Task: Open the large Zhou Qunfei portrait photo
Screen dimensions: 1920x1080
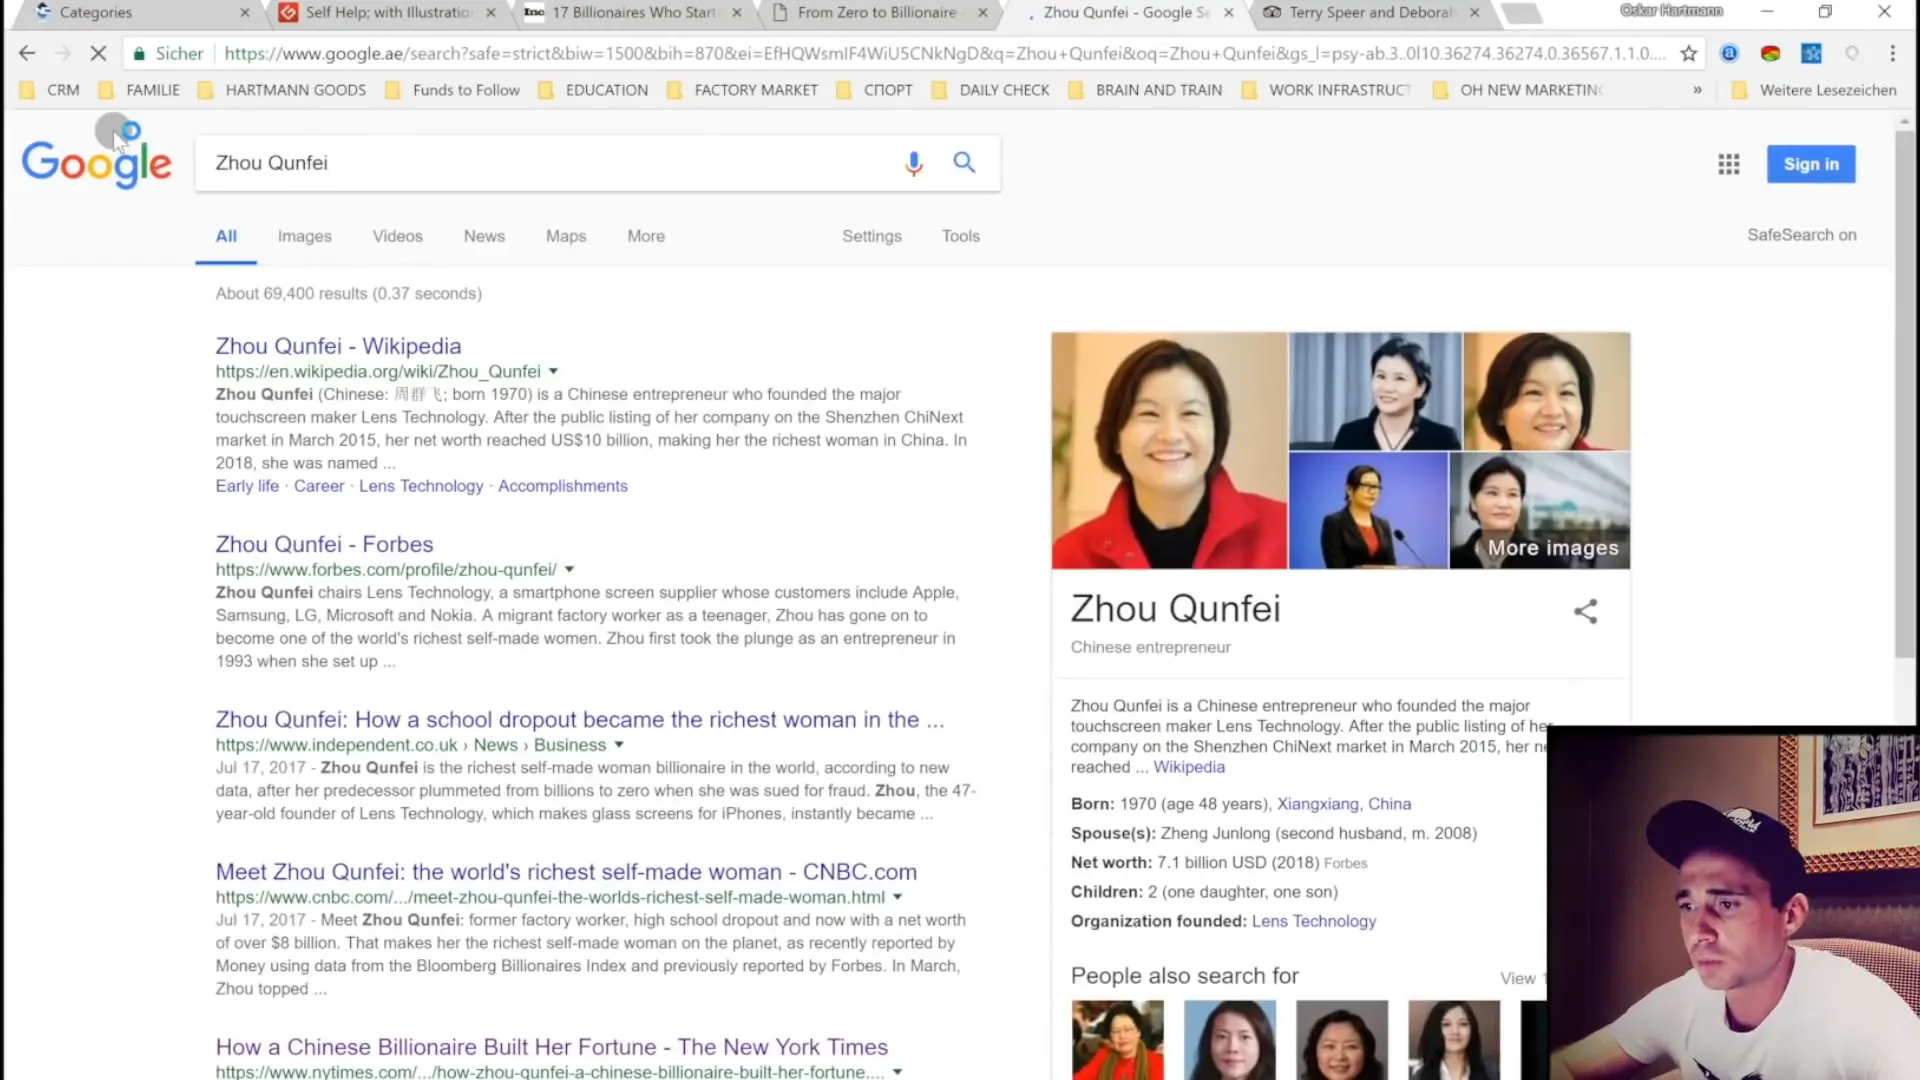Action: (x=1169, y=451)
